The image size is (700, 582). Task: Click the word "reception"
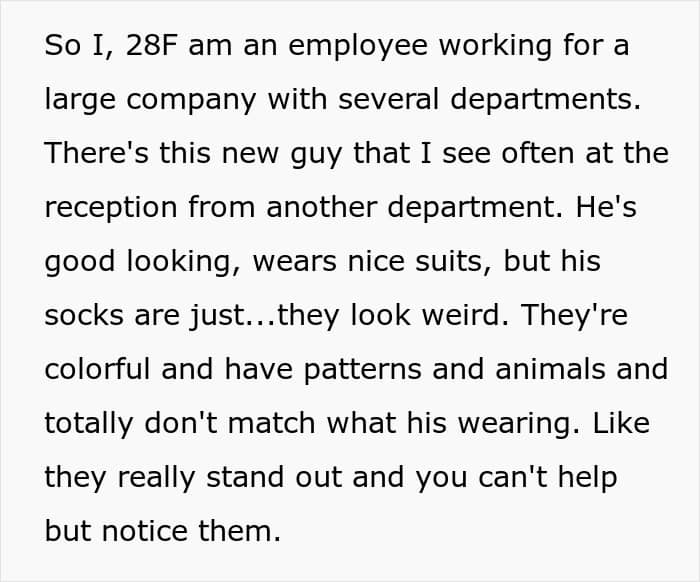click(112, 208)
